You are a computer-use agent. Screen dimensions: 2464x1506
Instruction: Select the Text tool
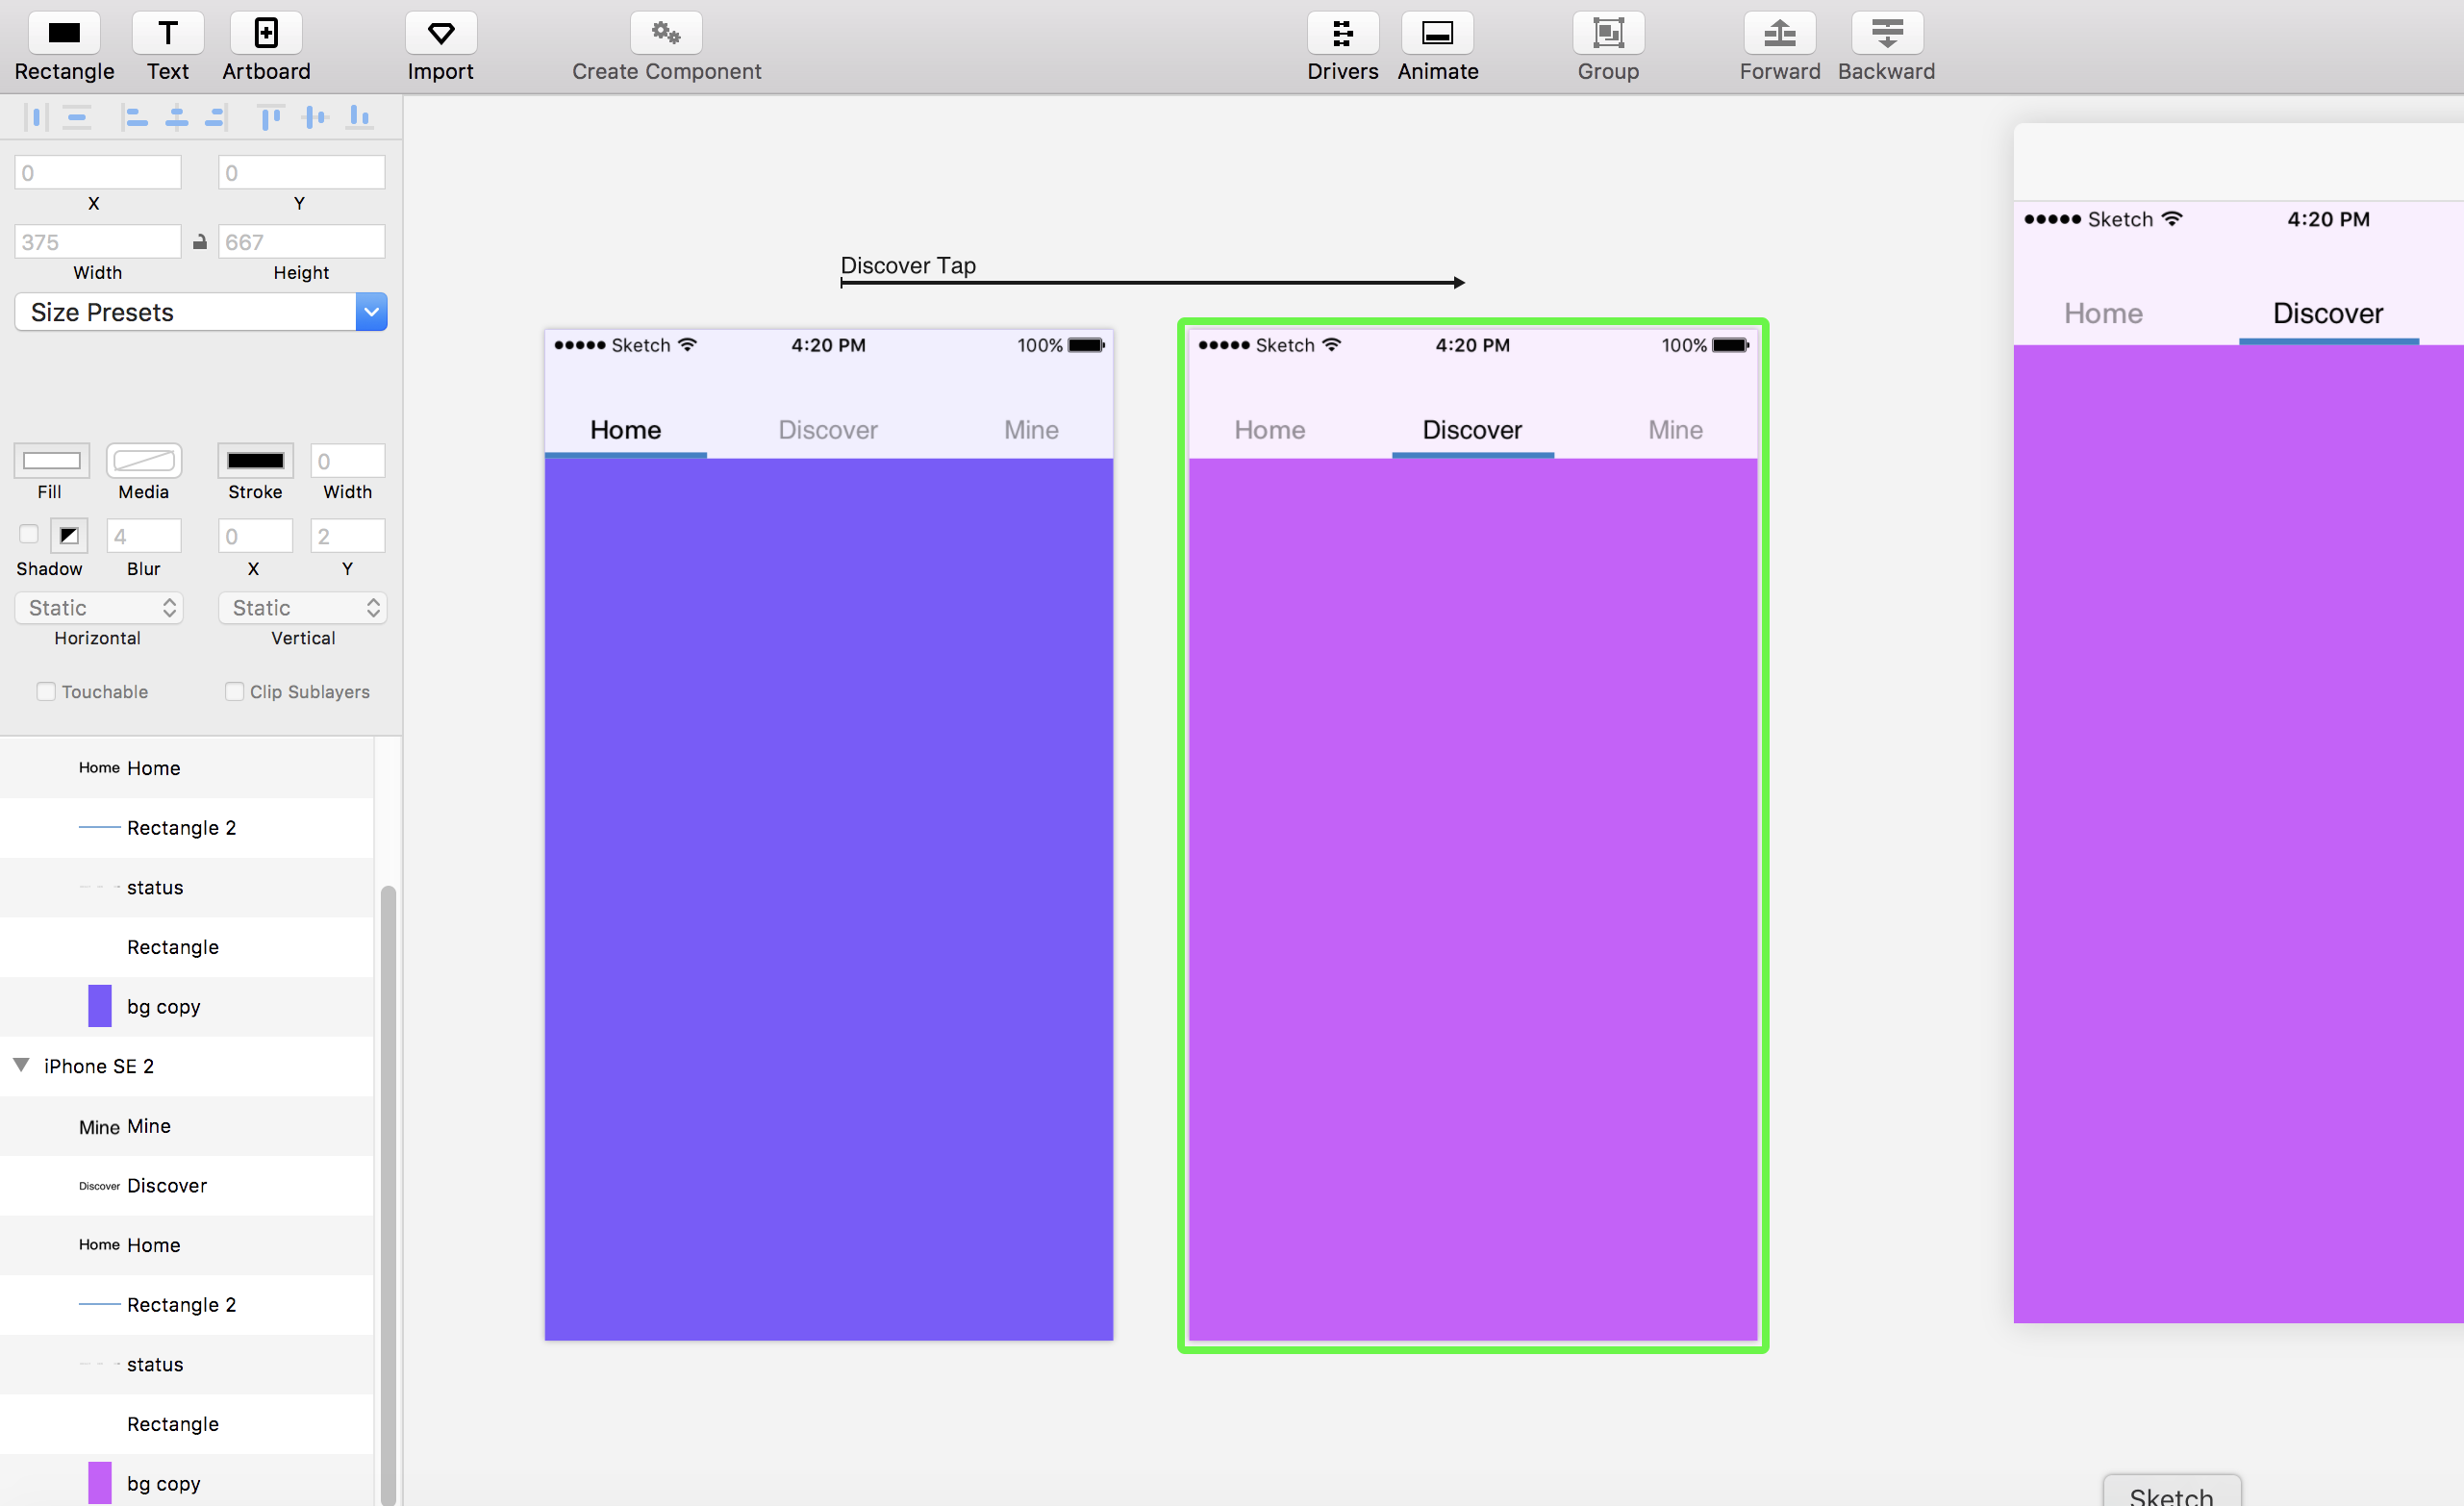click(167, 33)
